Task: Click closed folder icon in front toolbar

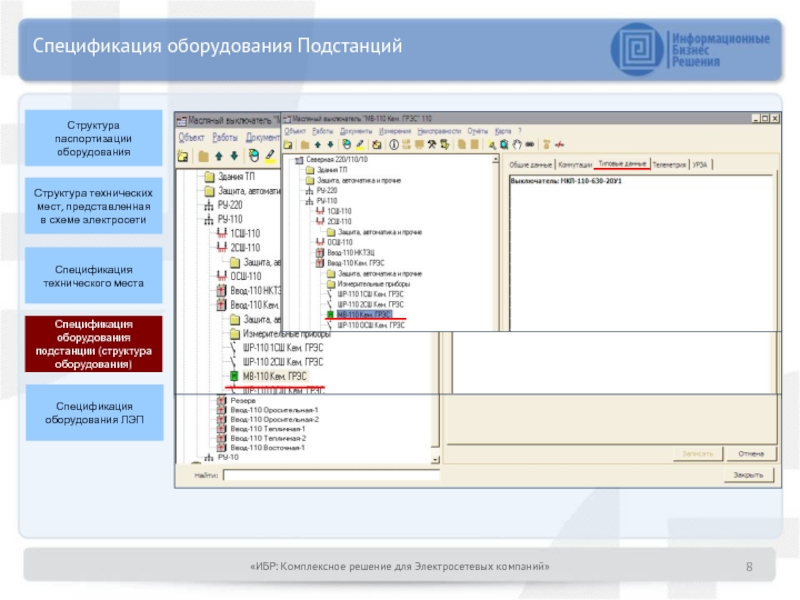Action: pos(305,145)
